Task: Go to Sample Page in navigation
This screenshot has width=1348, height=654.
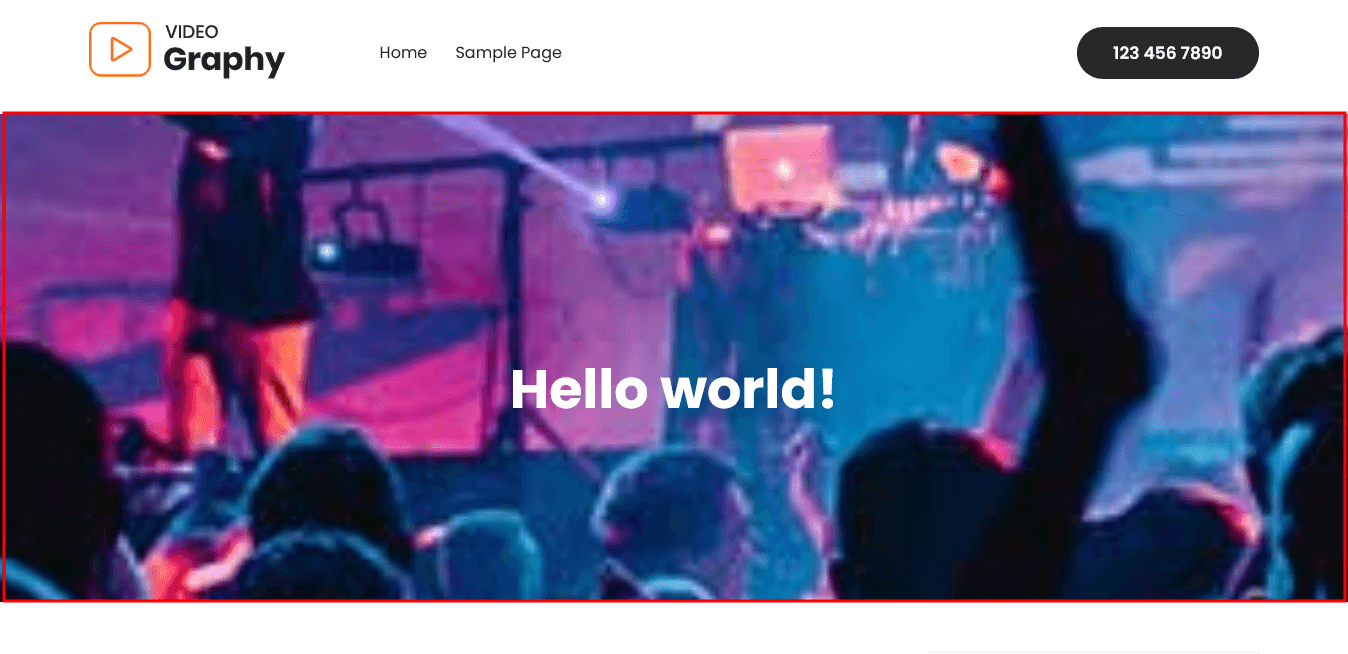Action: click(x=508, y=53)
